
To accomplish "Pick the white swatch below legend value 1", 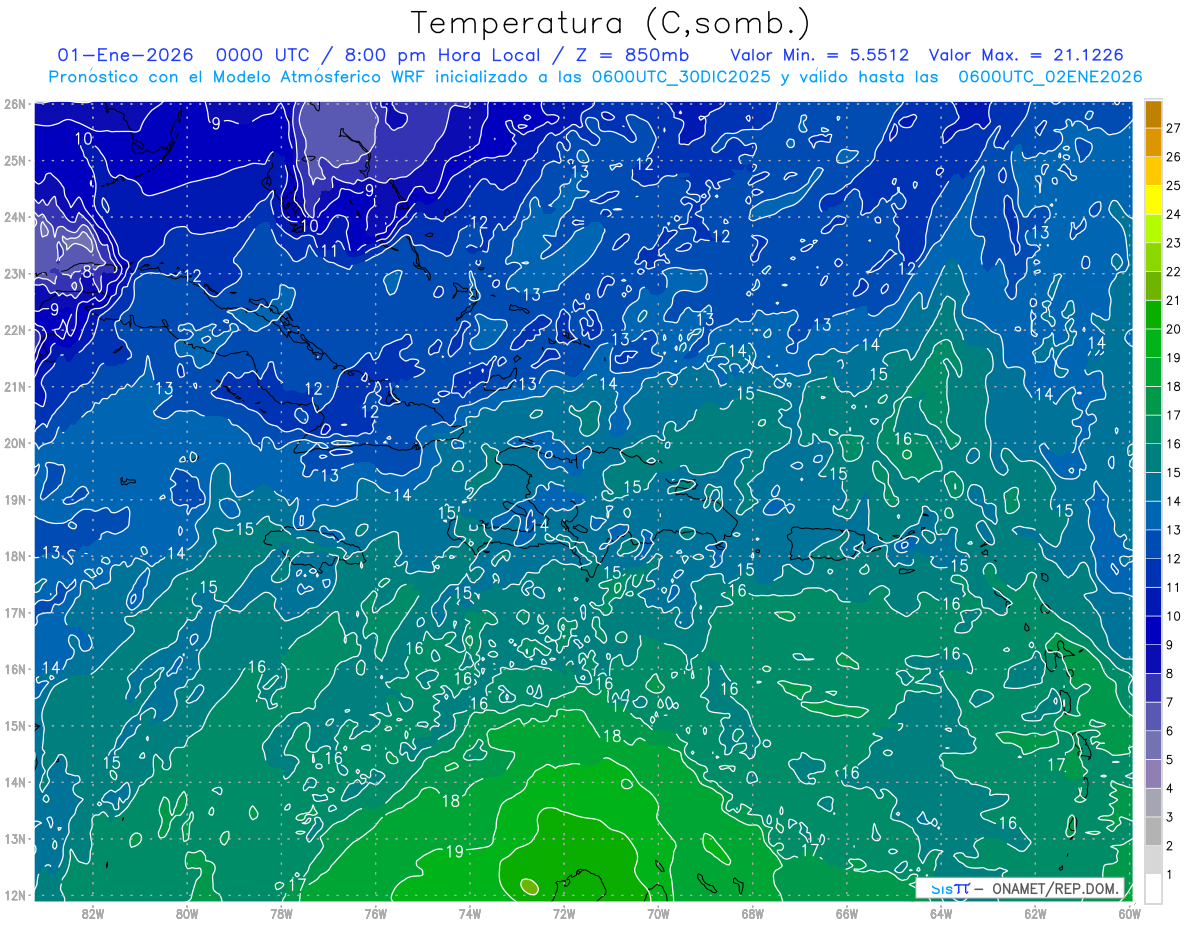I will coord(1153,888).
